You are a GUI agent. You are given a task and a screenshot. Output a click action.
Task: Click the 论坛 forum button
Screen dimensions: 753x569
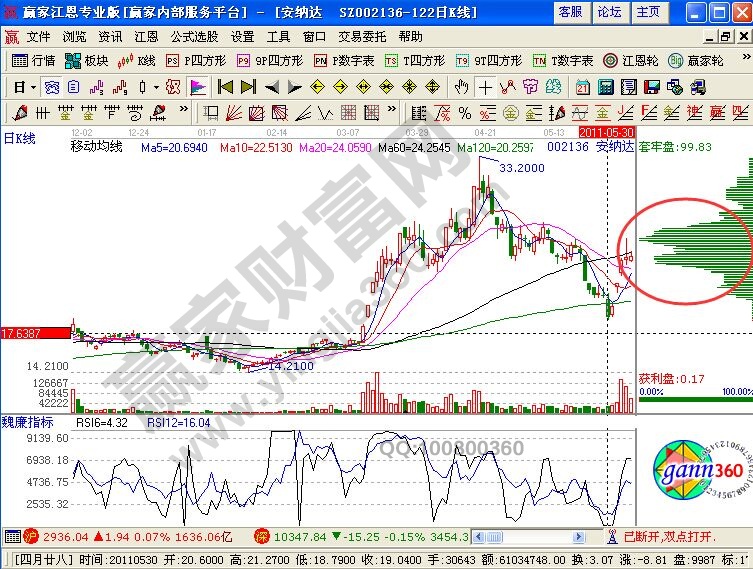pos(609,11)
